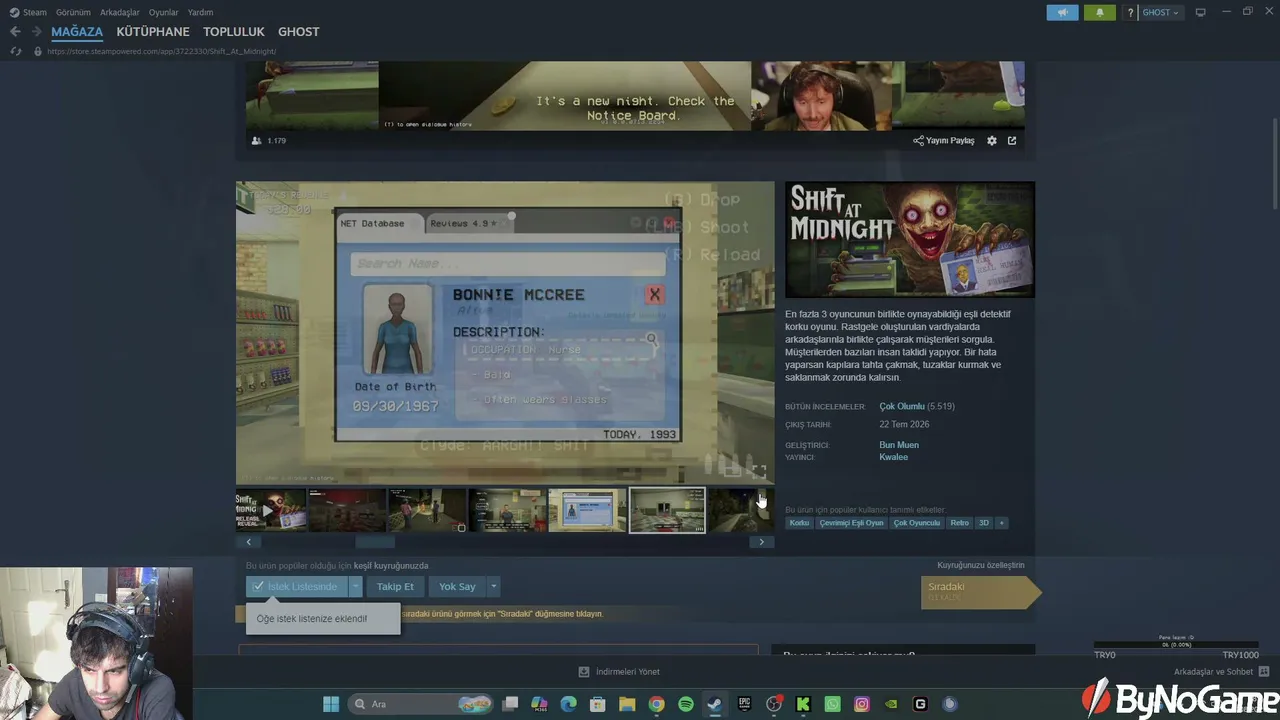This screenshot has width=1280, height=720.
Task: Expand the GHOST account dropdown
Action: click(x=1160, y=12)
